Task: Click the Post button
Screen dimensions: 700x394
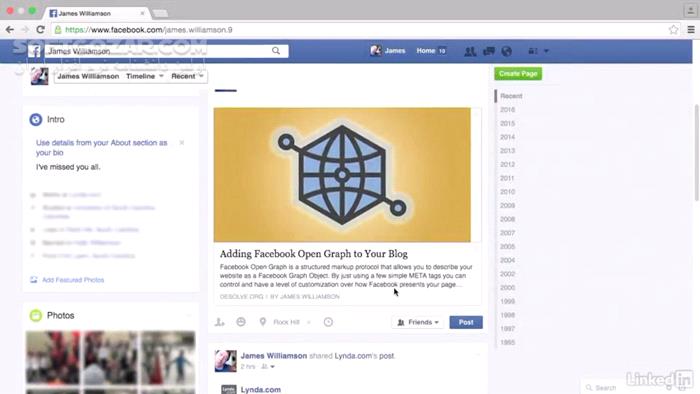Action: coord(466,322)
